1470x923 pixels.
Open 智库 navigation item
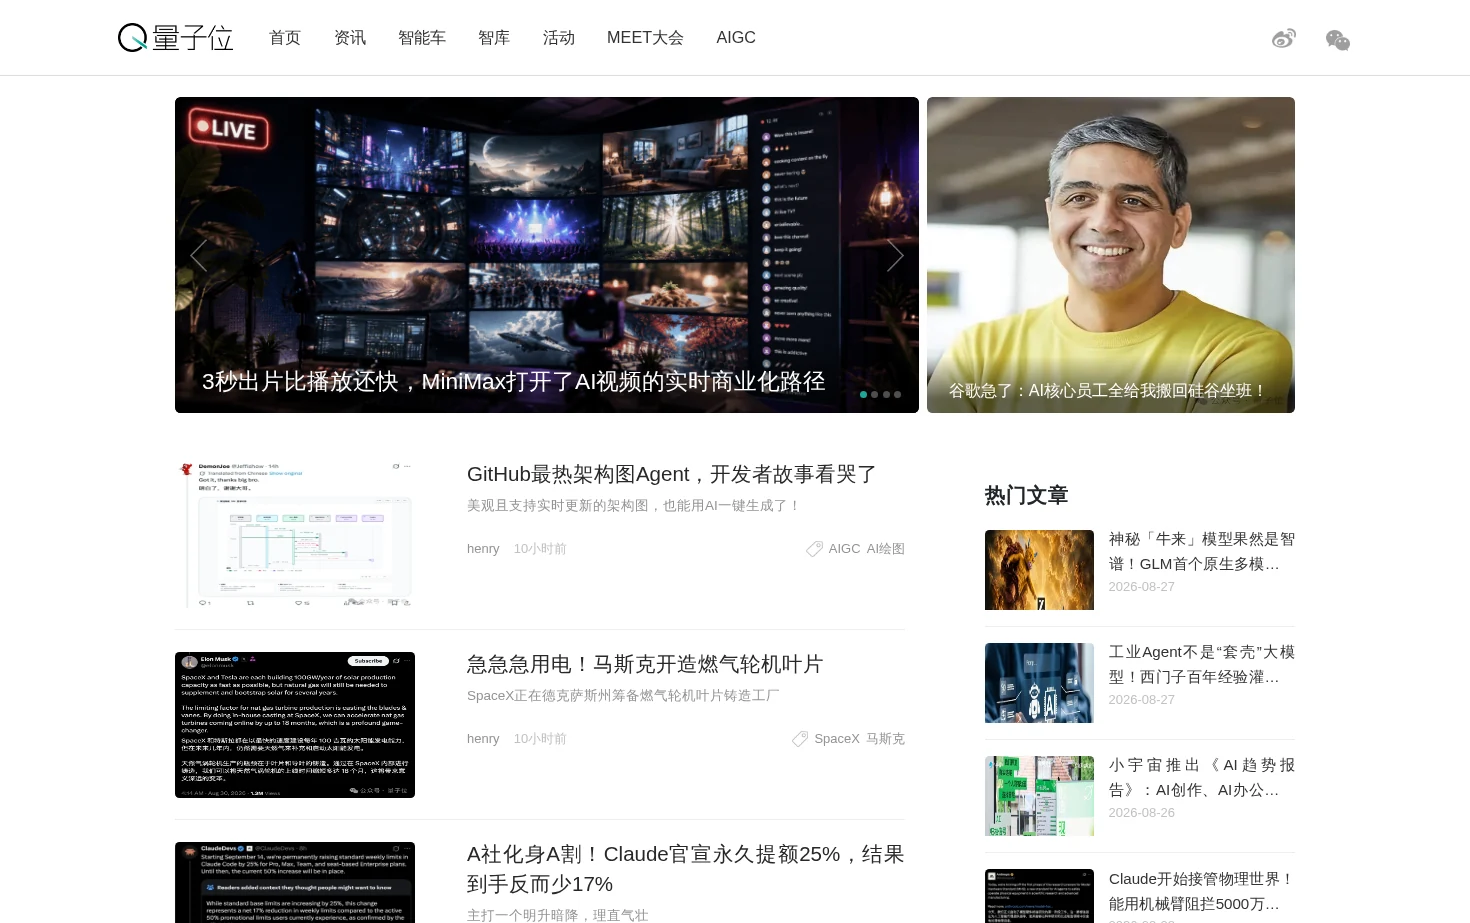click(x=494, y=38)
